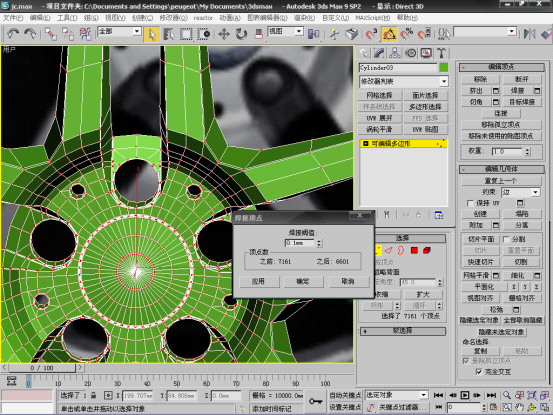This screenshot has width=553, height=415.
Task: Switch to the Utilities hammer tab
Action: [x=441, y=53]
